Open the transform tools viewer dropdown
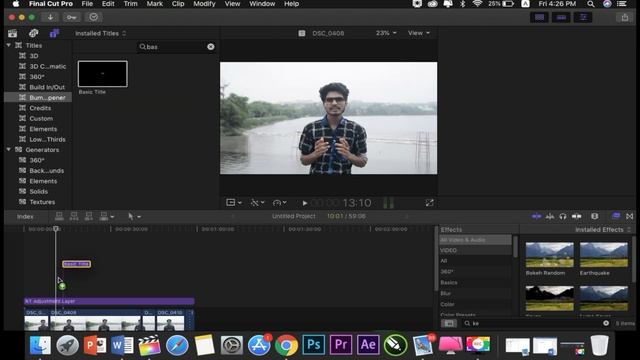 click(x=234, y=202)
